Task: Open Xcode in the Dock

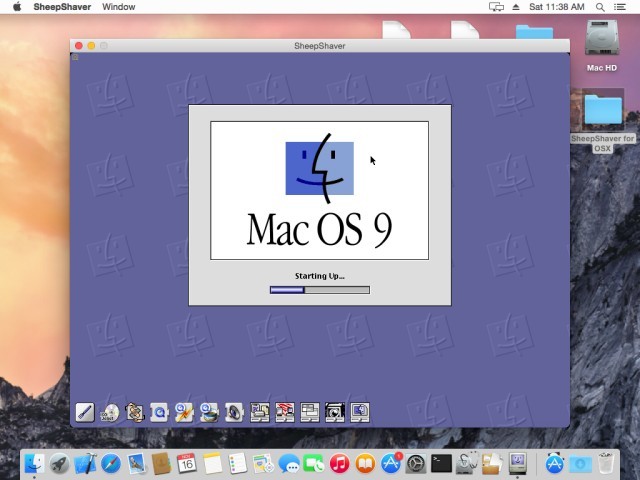Action: tap(85, 463)
